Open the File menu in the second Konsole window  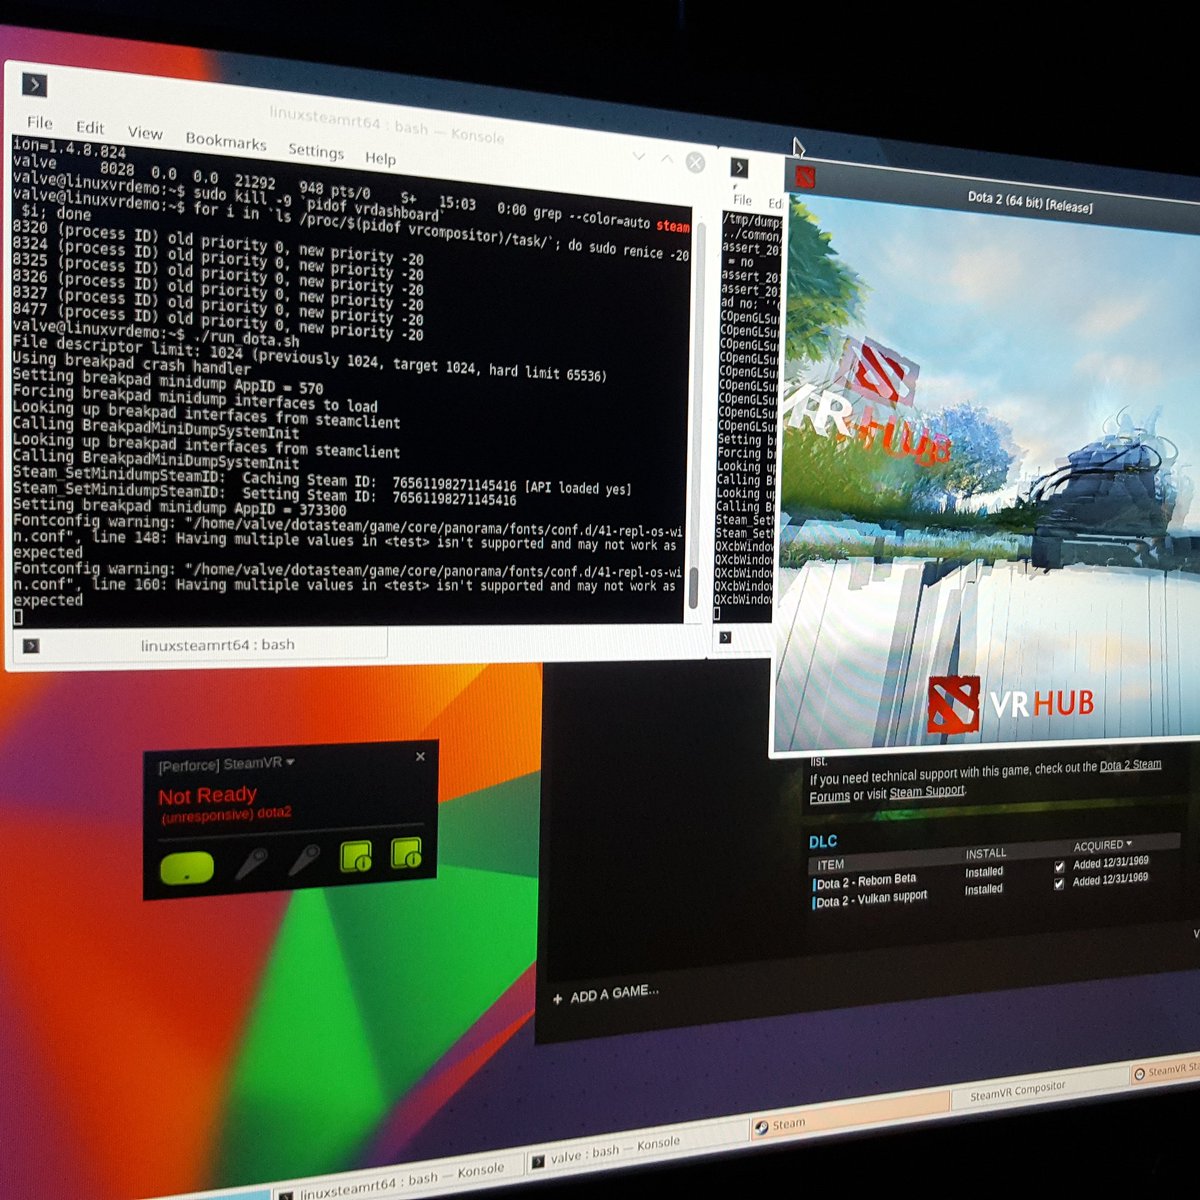[742, 200]
